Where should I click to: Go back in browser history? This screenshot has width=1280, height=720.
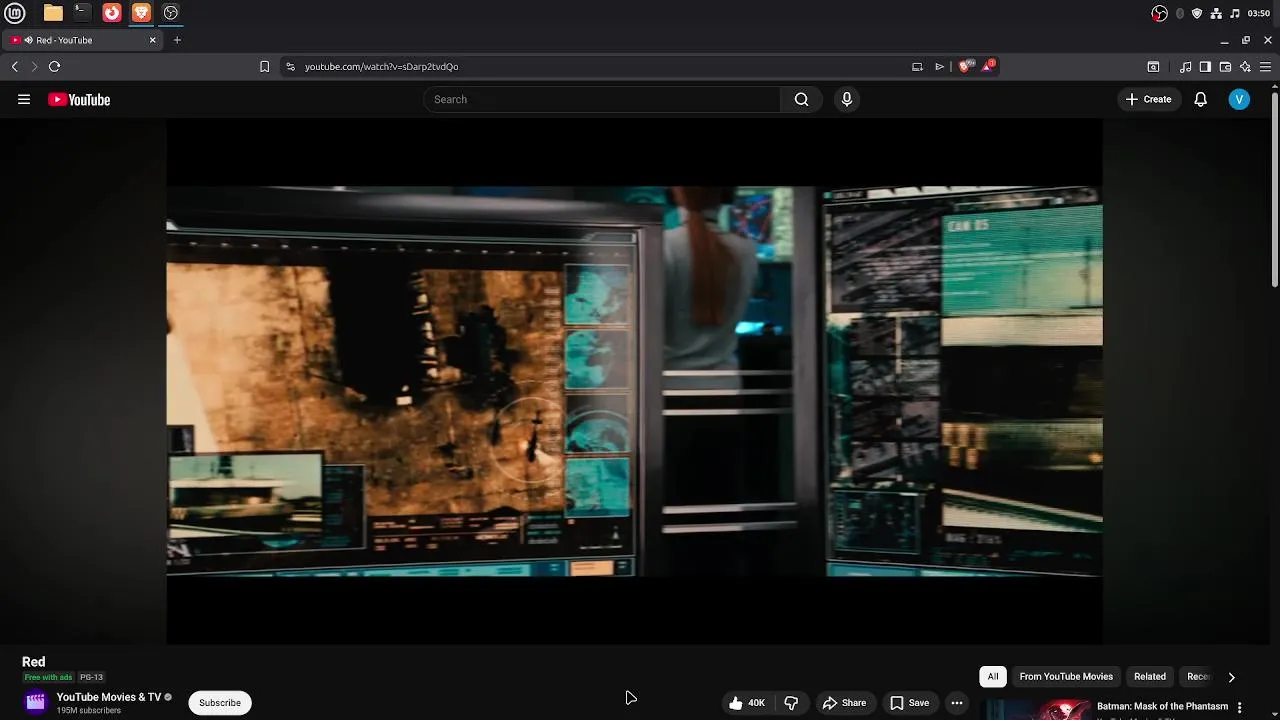tap(15, 66)
